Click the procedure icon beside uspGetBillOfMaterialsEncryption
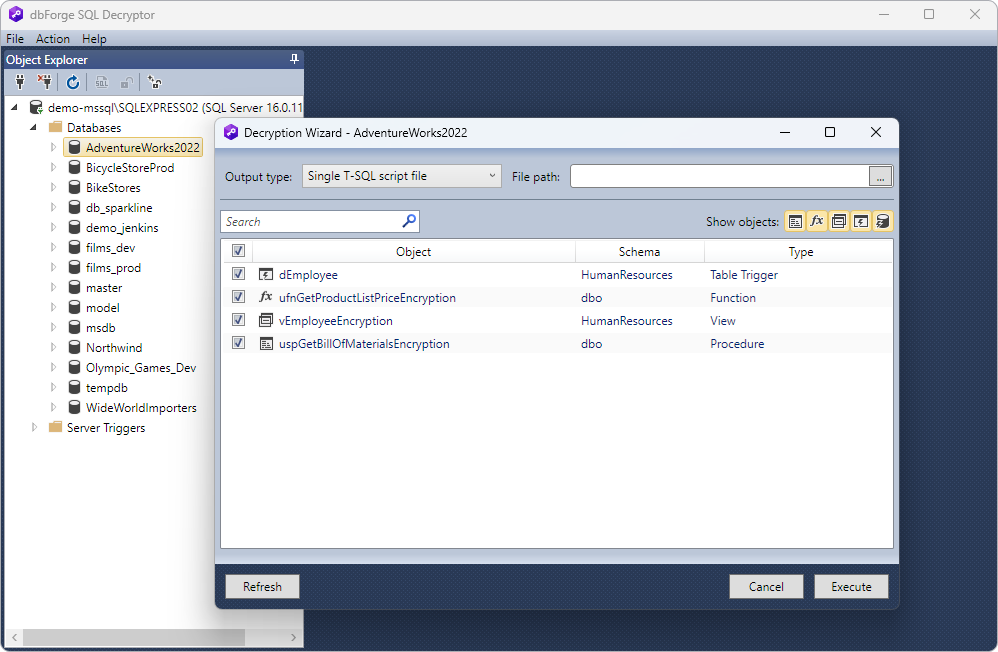 (265, 343)
